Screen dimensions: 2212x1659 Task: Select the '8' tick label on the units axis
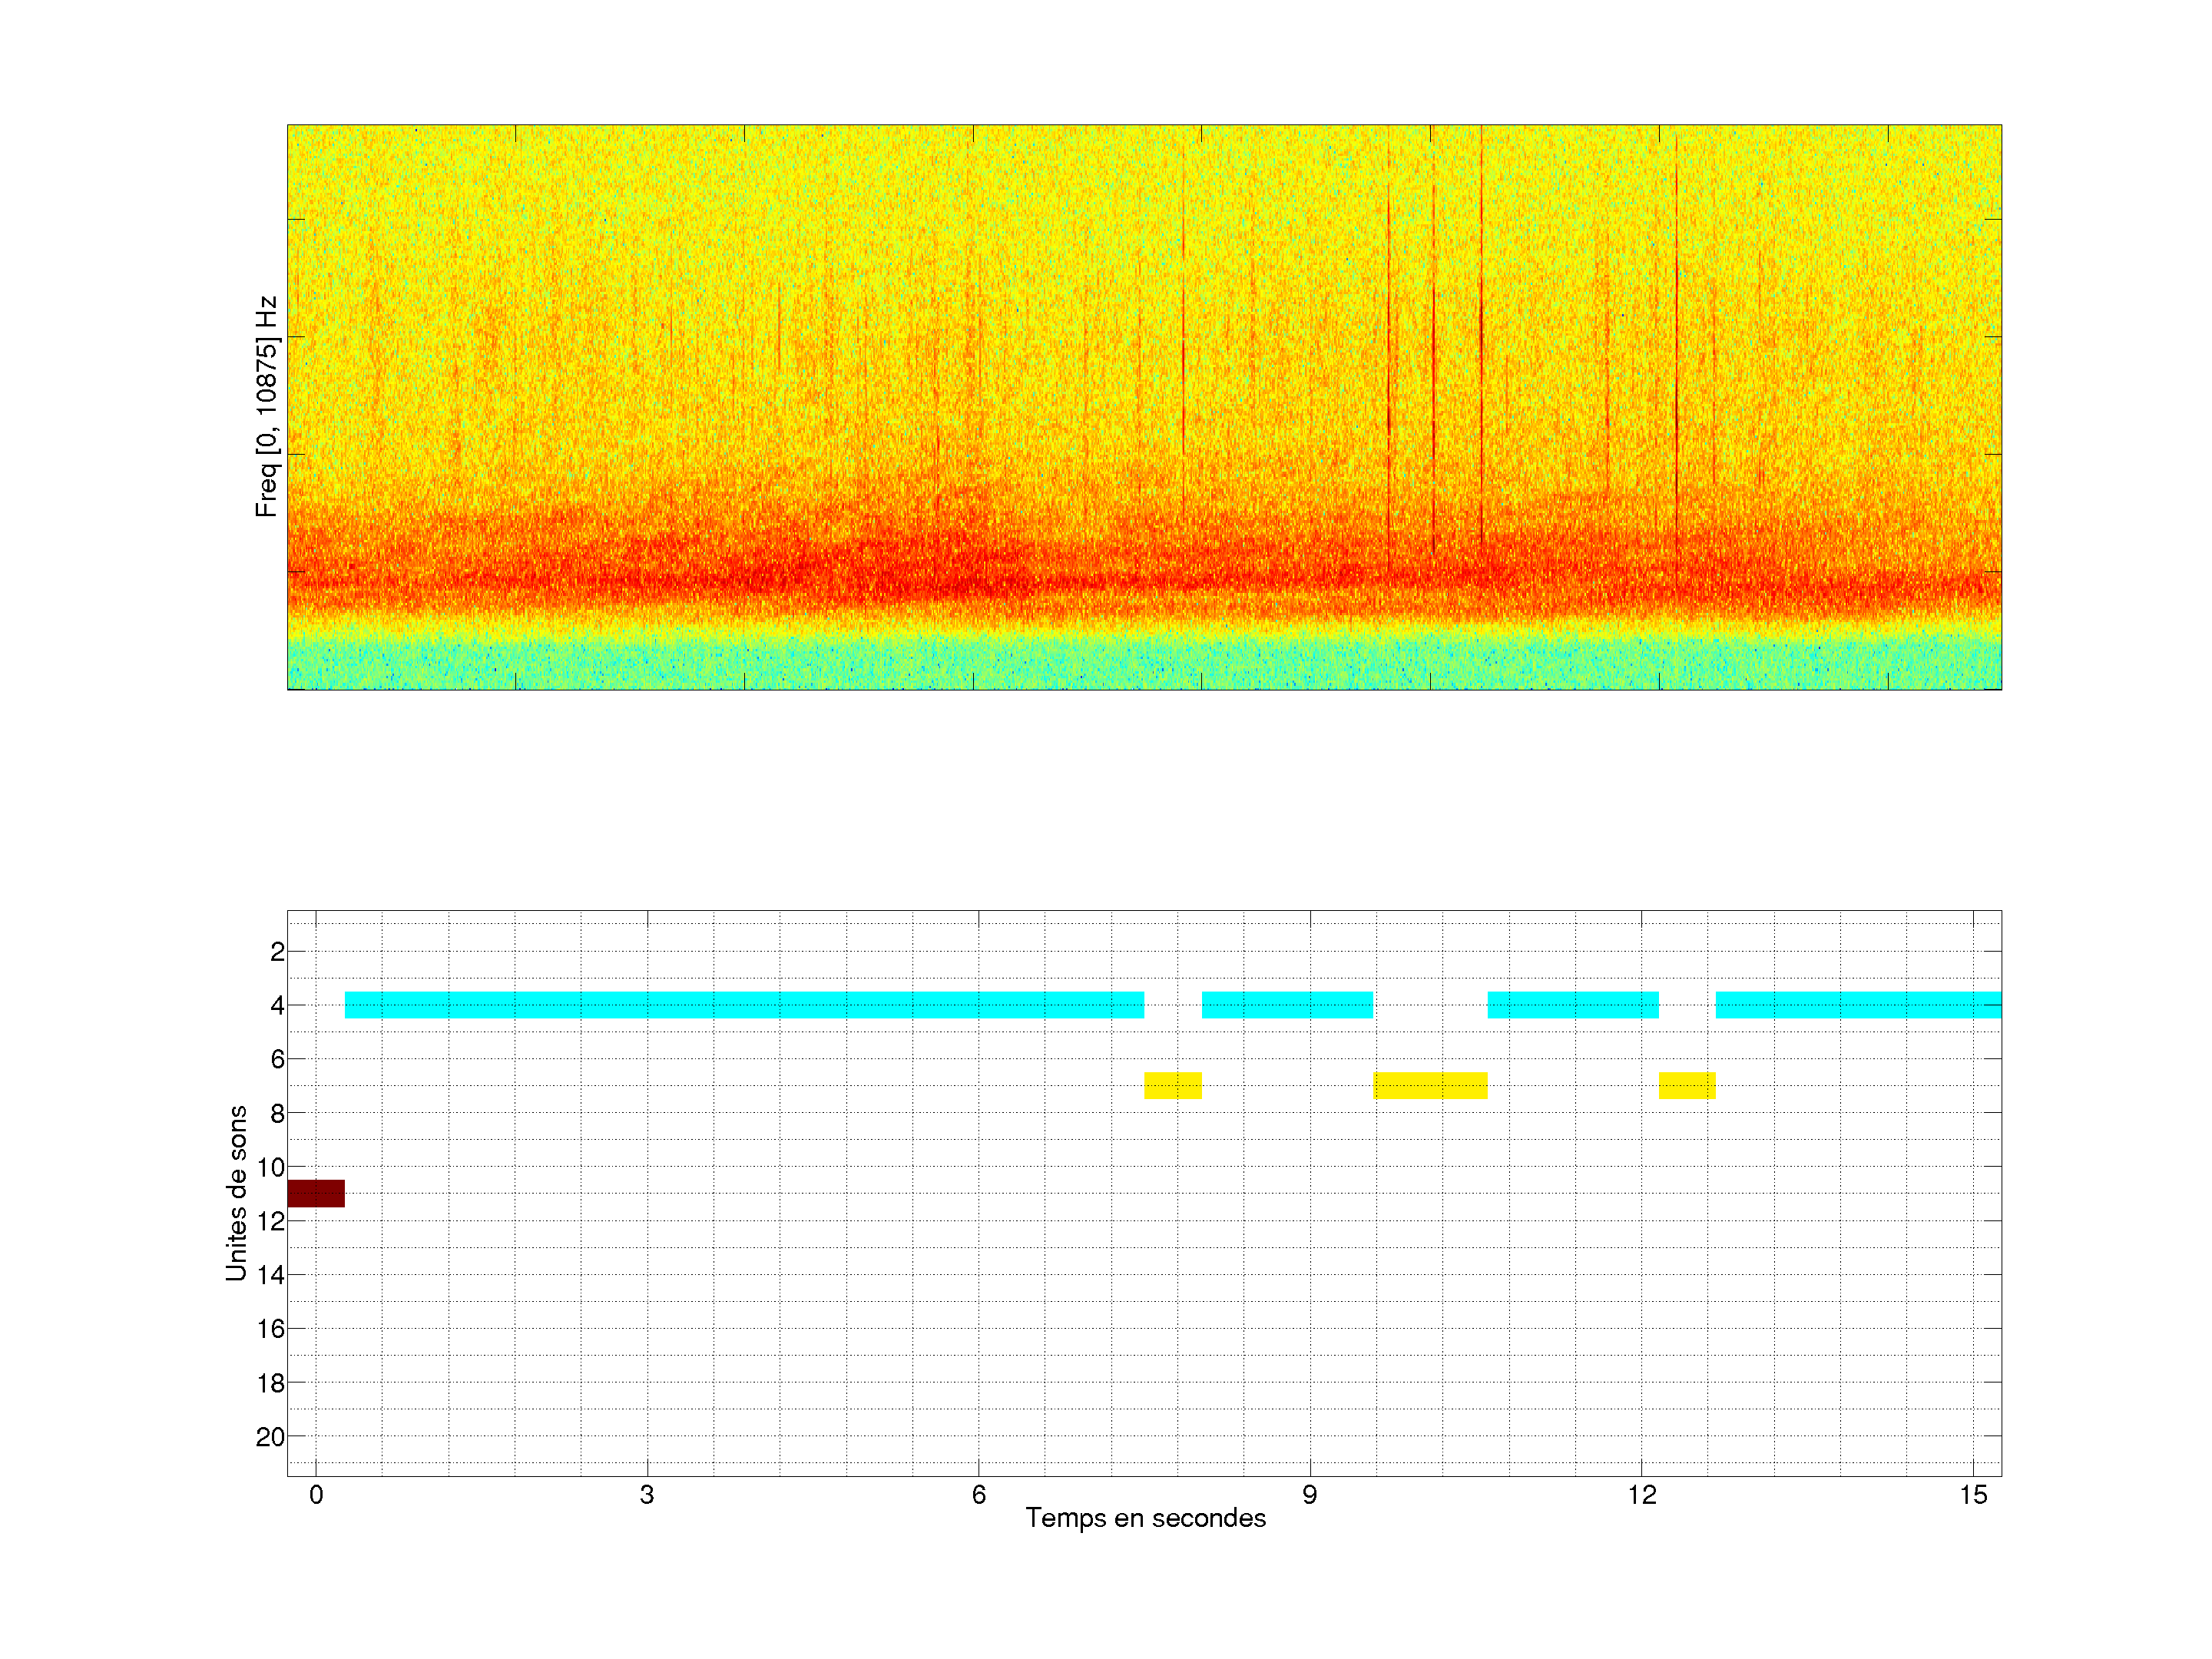coord(277,1113)
